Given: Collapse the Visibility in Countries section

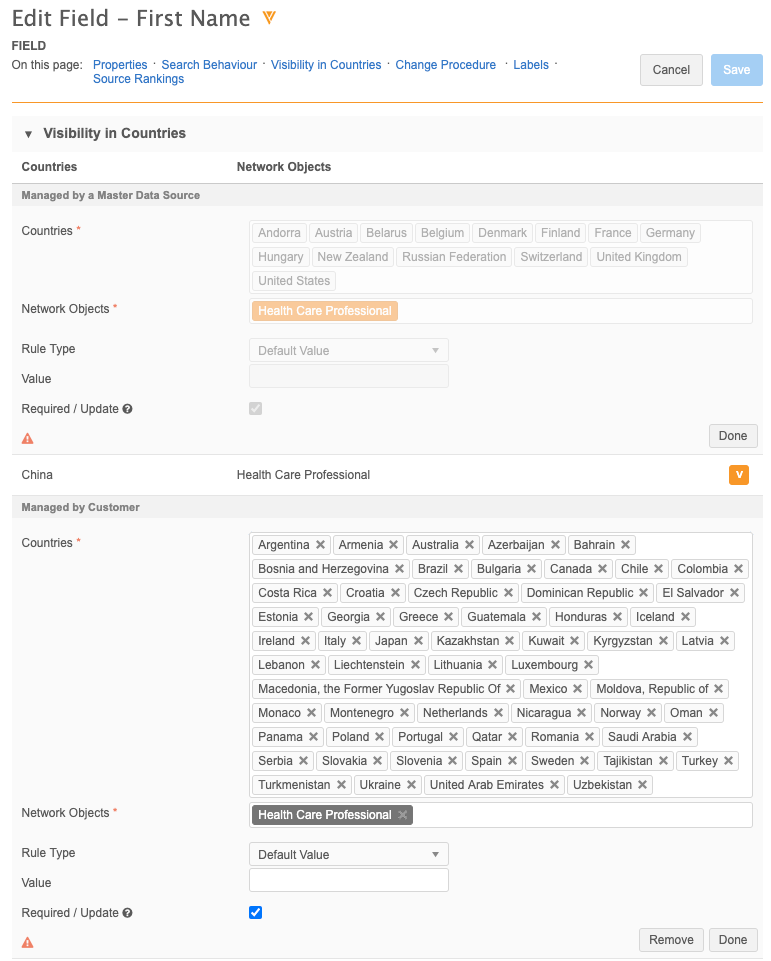Looking at the screenshot, I should click(x=28, y=134).
